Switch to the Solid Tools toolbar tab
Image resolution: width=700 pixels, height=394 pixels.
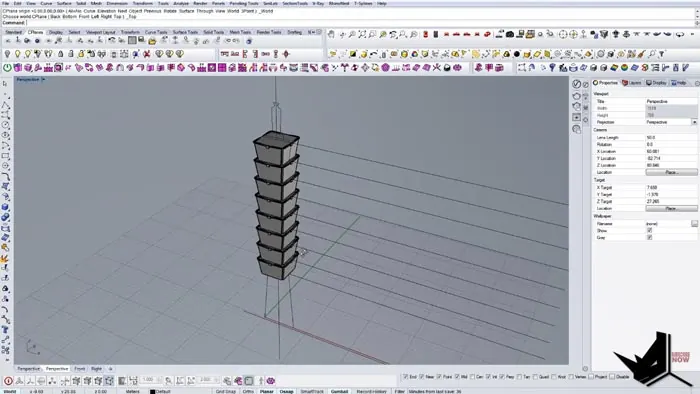pyautogui.click(x=213, y=32)
